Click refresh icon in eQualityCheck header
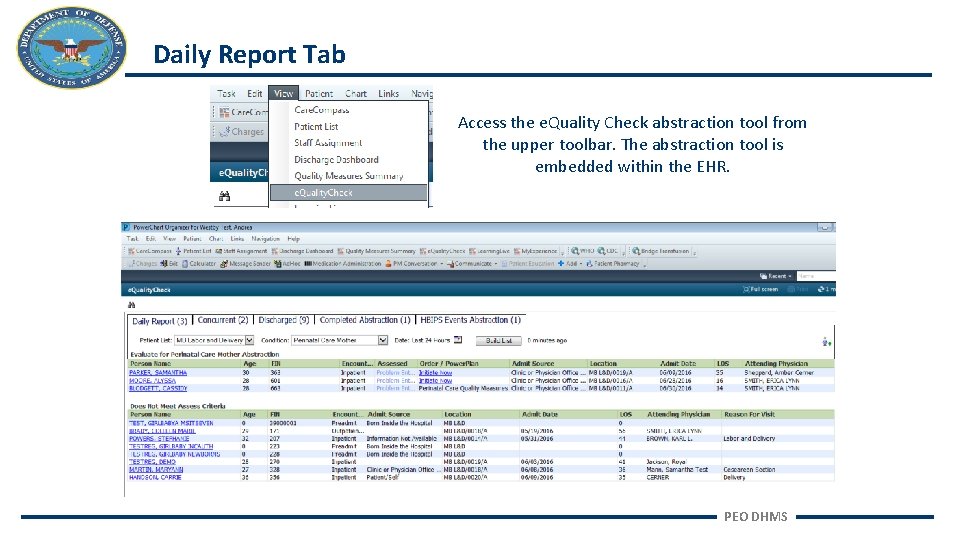960x540 pixels. (x=821, y=290)
